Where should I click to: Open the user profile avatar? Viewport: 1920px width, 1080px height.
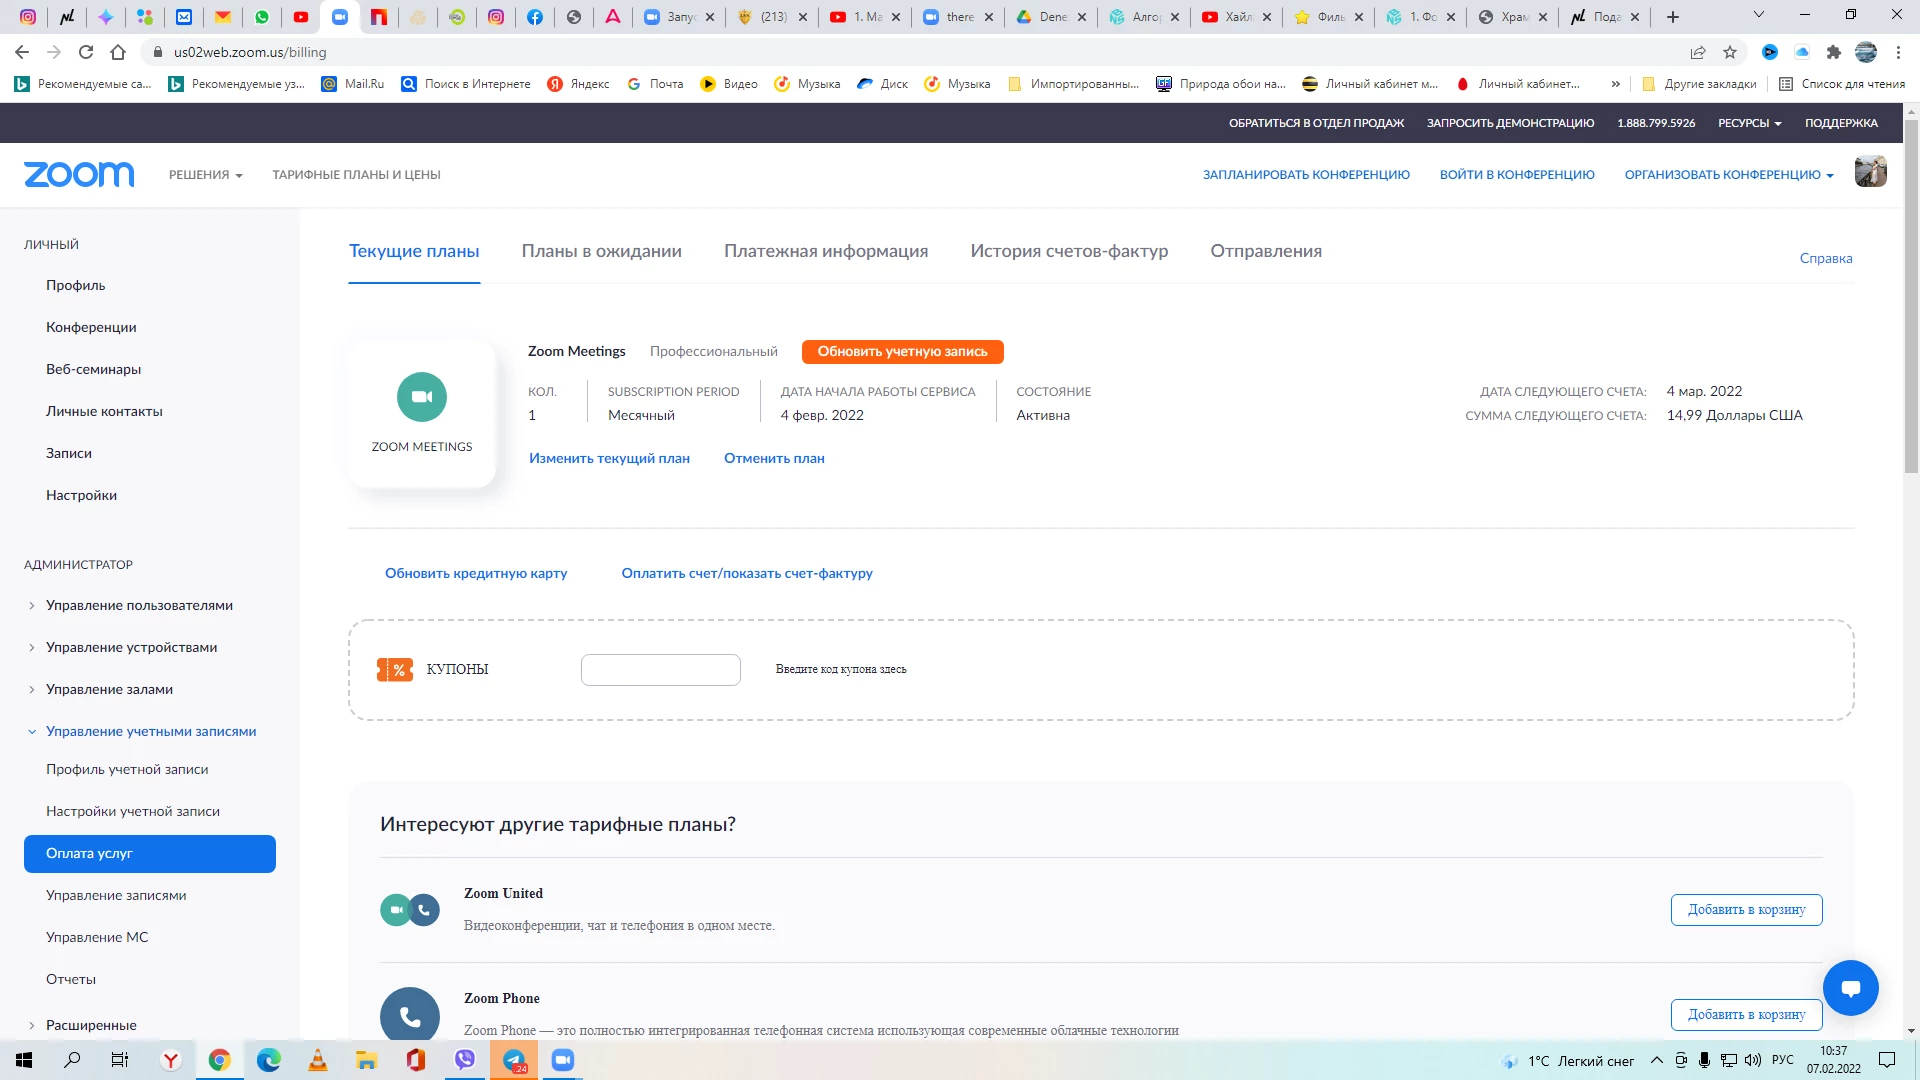coord(1870,172)
